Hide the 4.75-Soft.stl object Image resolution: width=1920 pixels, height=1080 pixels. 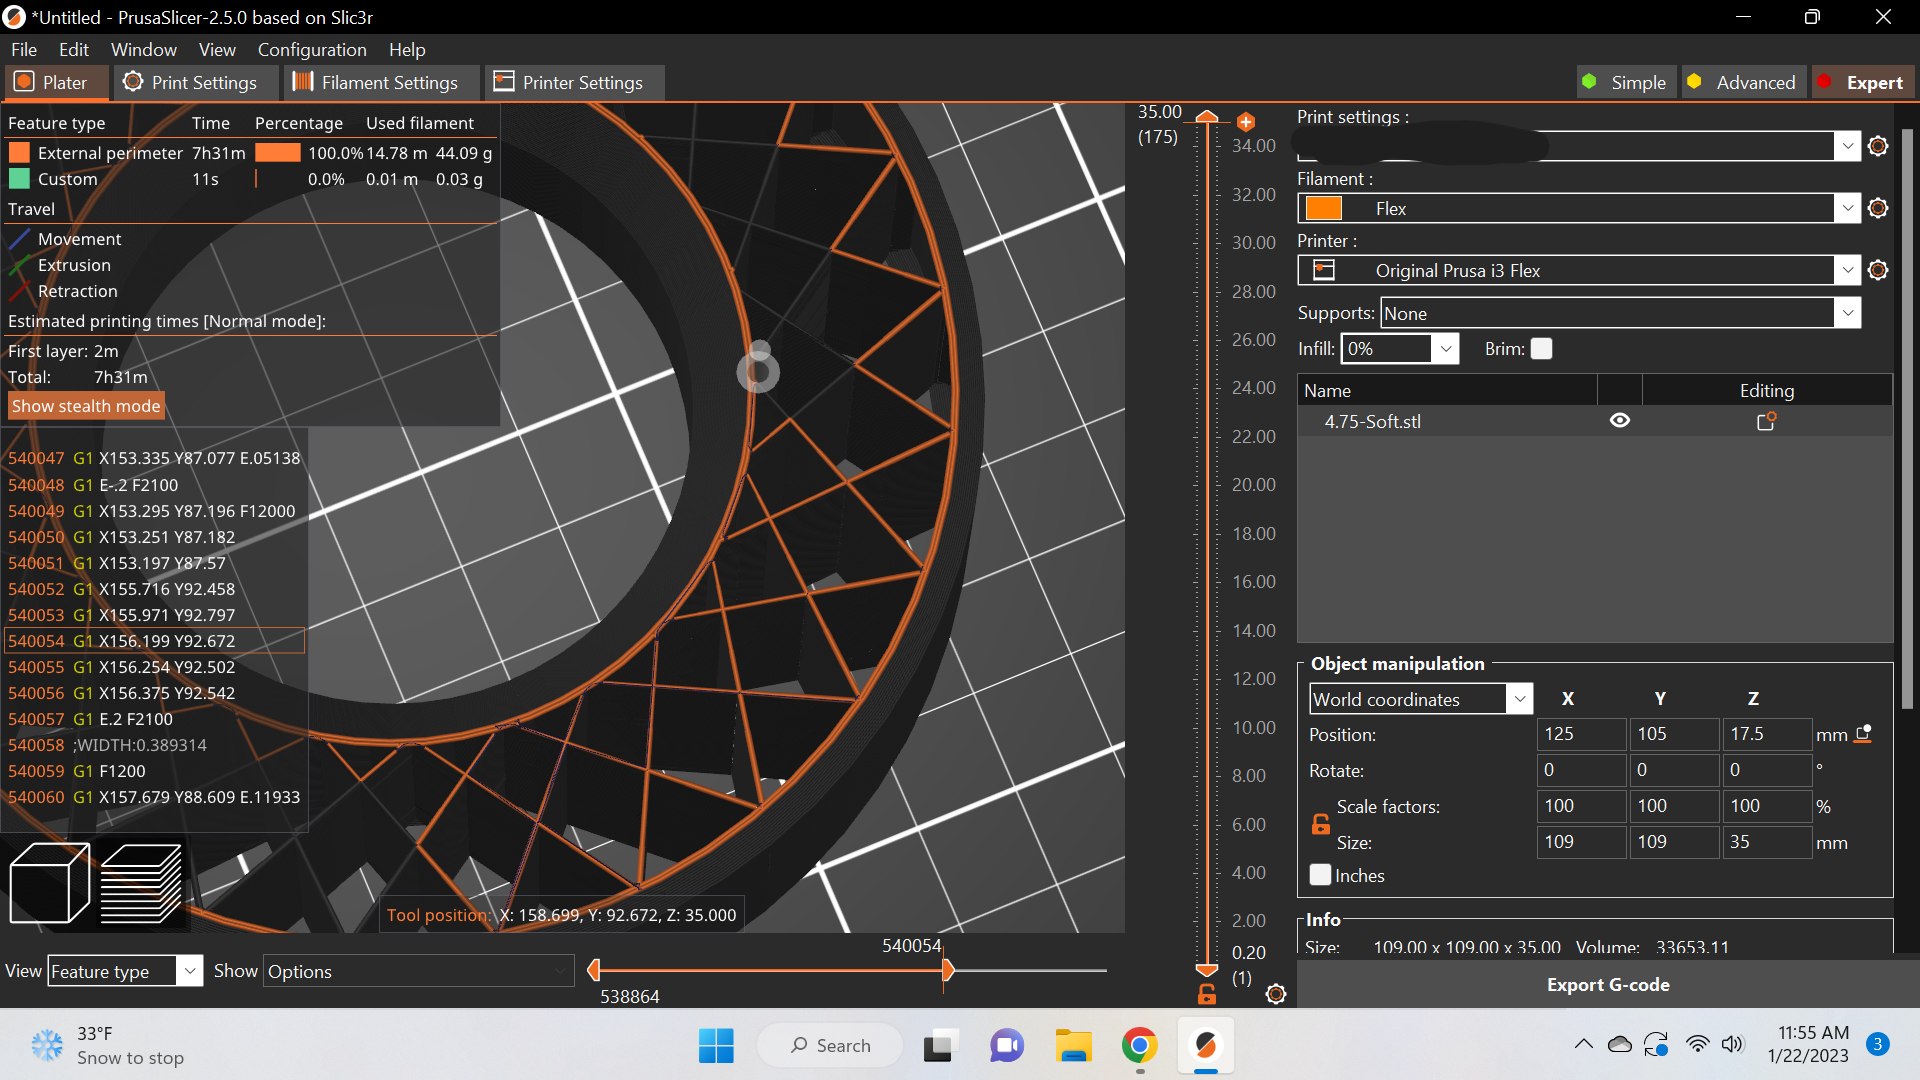point(1620,420)
